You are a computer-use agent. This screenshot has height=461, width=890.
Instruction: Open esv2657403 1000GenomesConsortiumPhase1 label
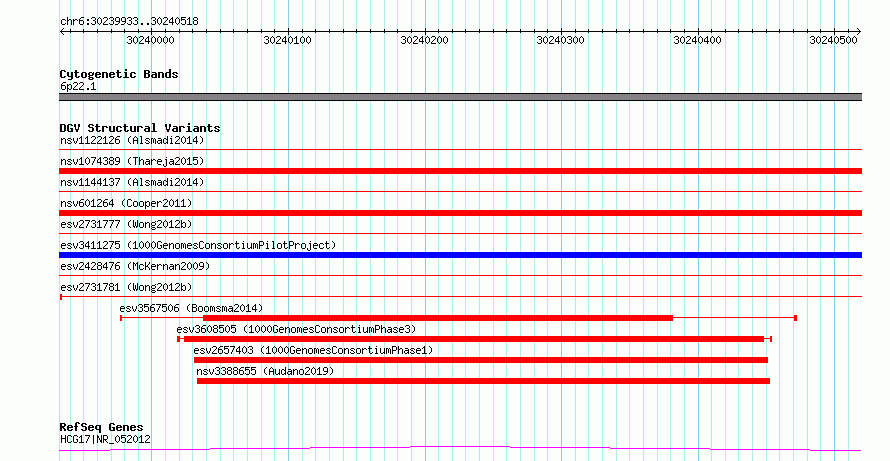pos(313,350)
